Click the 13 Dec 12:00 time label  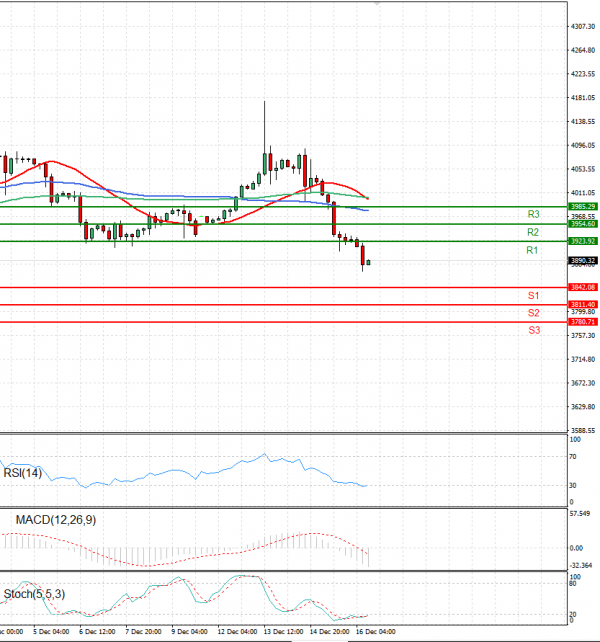[x=283, y=632]
